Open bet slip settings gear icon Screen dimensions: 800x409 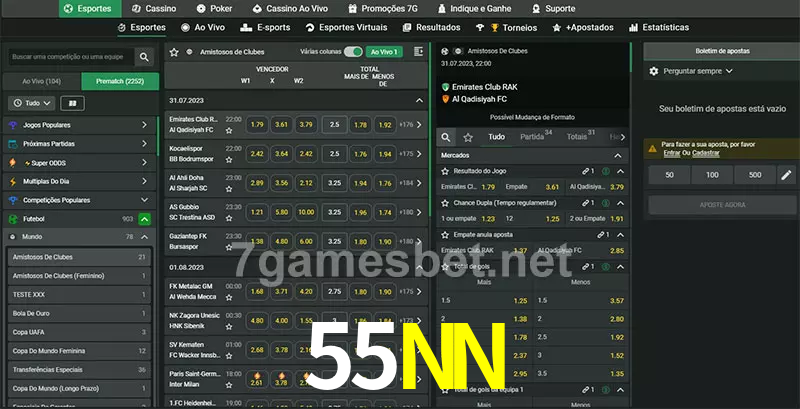point(654,71)
